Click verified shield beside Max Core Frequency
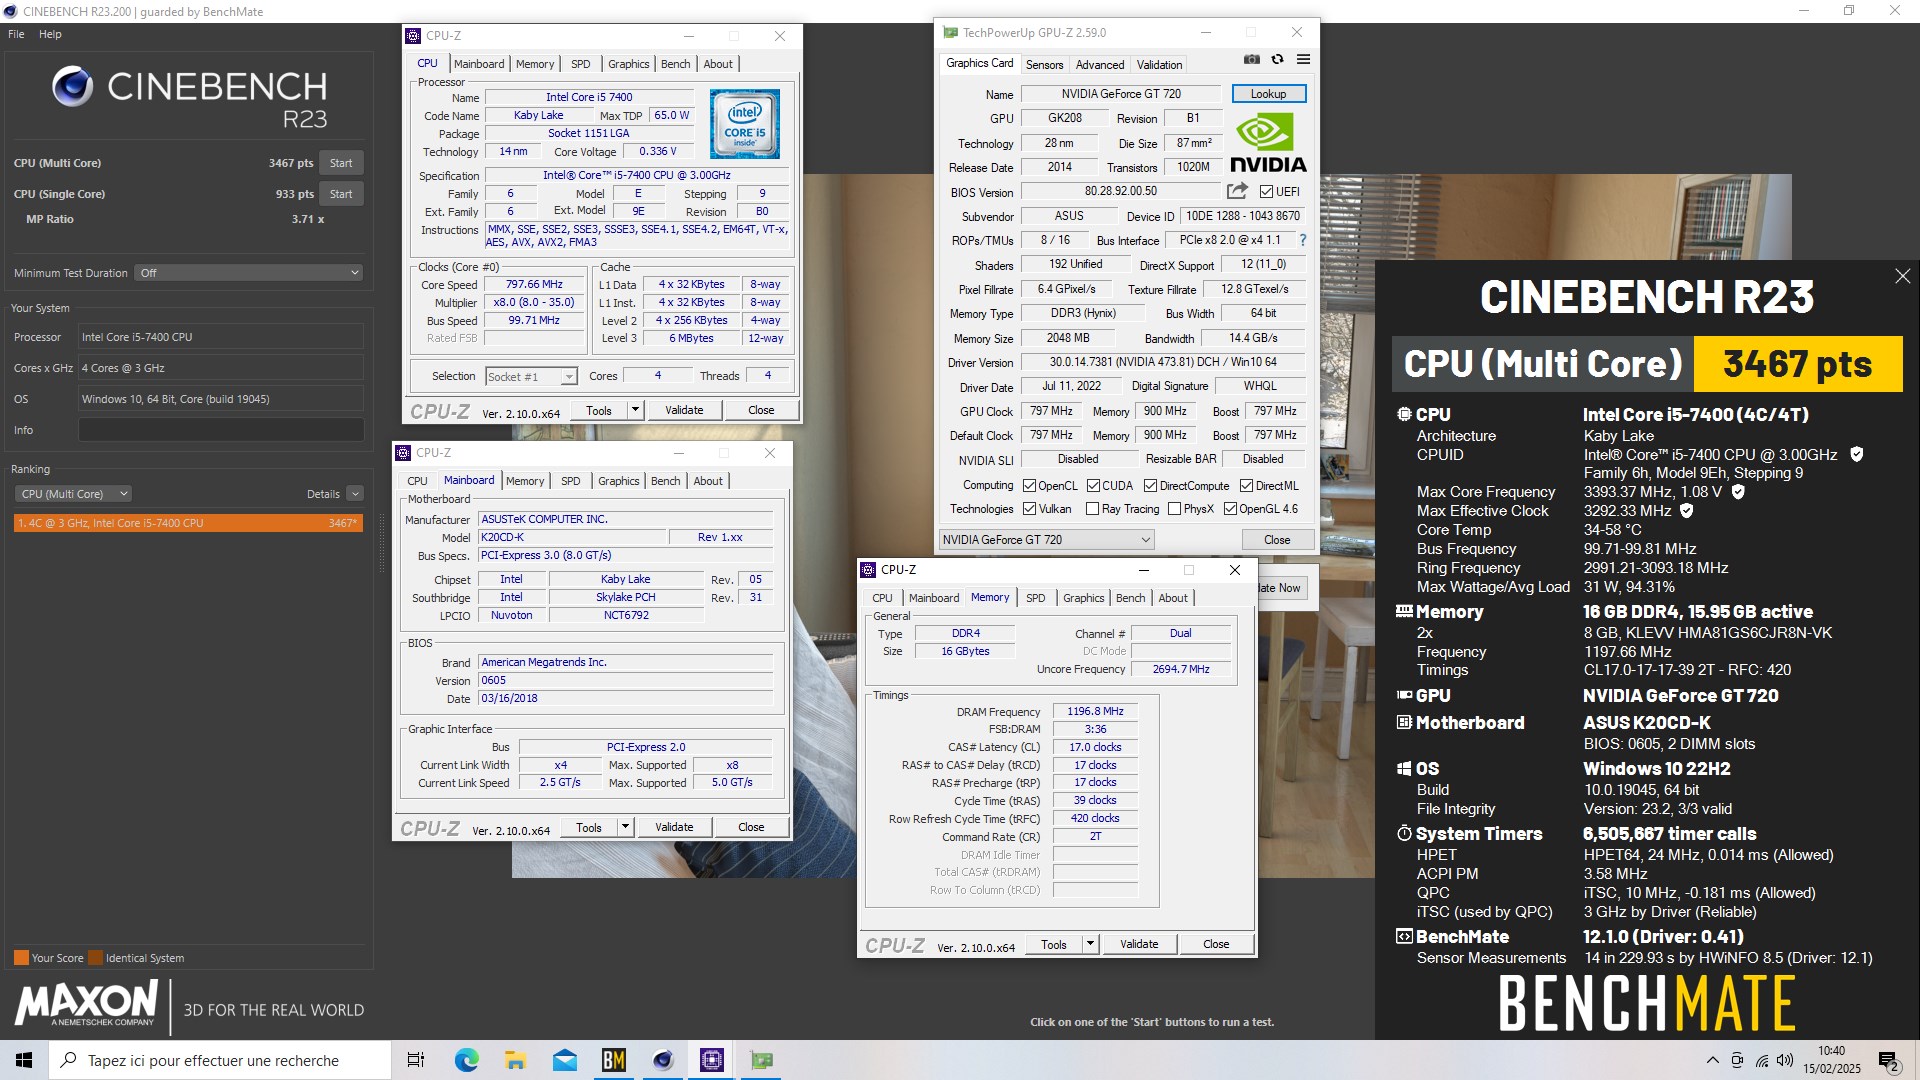 point(1738,491)
